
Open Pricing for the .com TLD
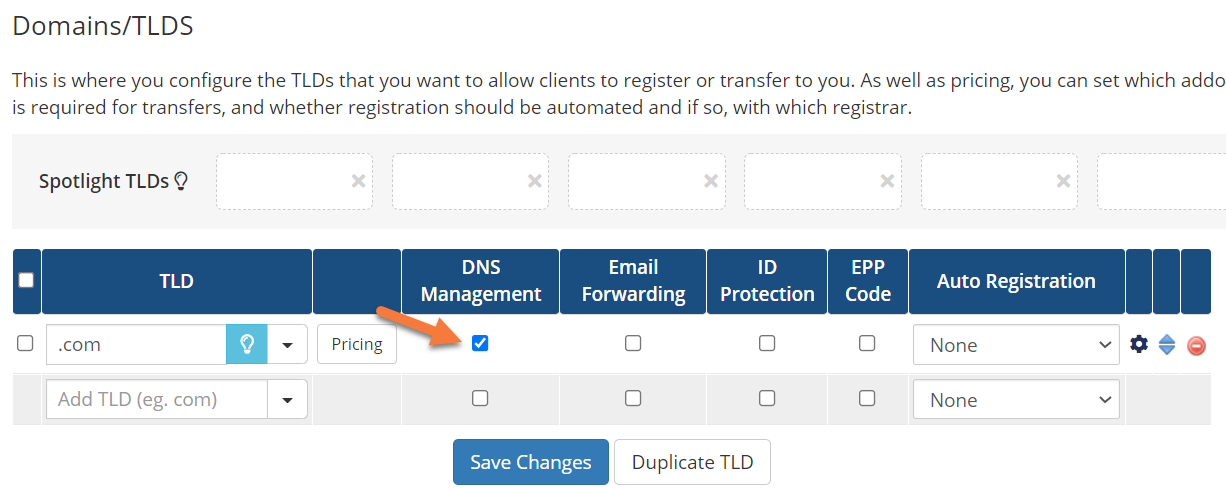click(x=357, y=344)
